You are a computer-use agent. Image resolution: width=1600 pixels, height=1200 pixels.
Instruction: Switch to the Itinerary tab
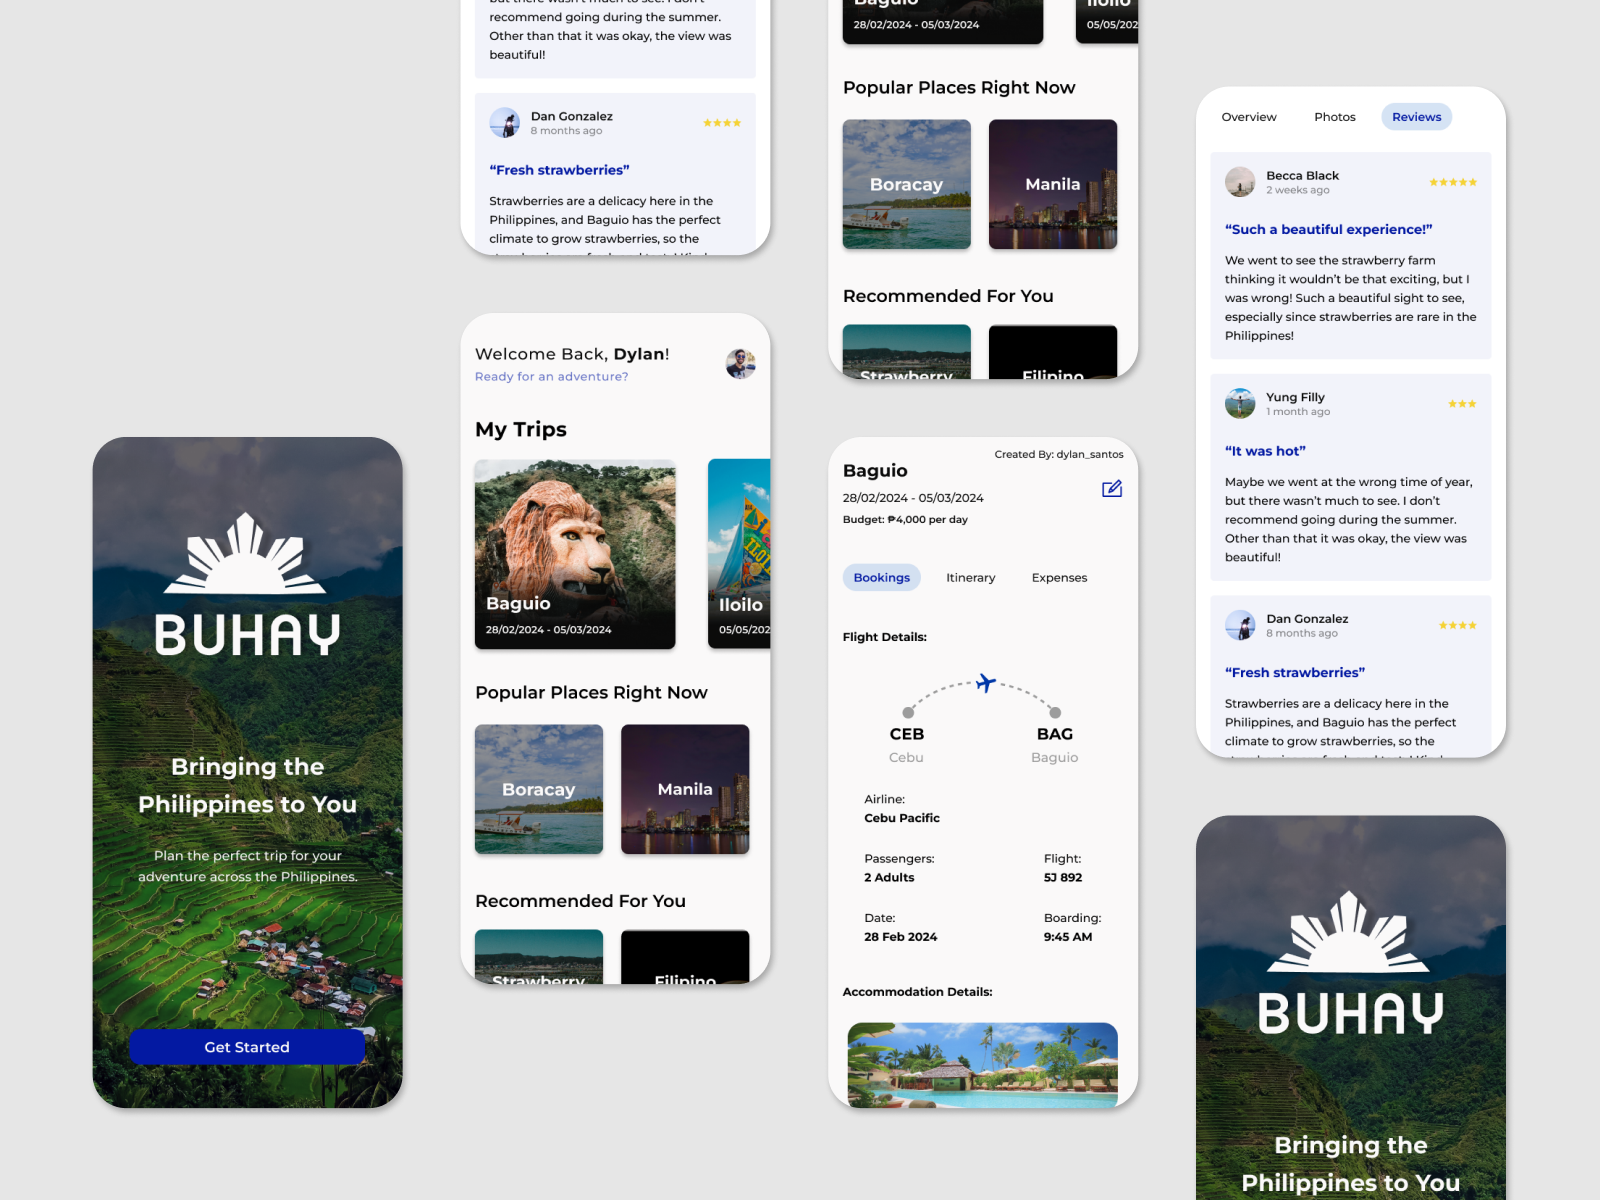click(971, 578)
